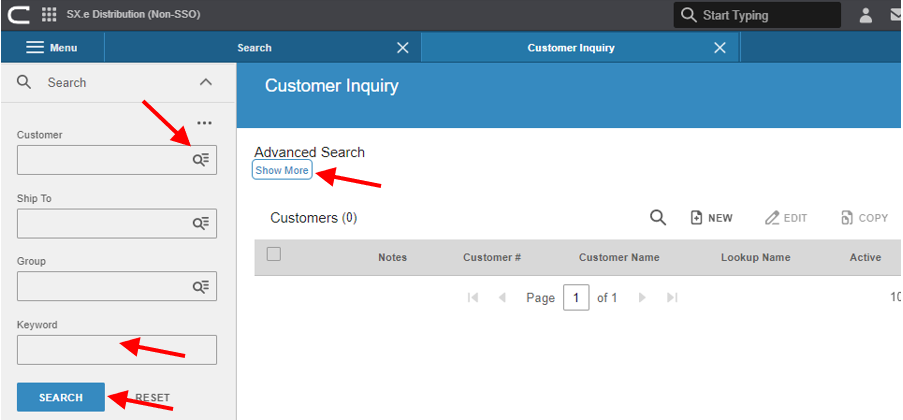
Task: Click into the Ship To field
Action: click(x=117, y=224)
